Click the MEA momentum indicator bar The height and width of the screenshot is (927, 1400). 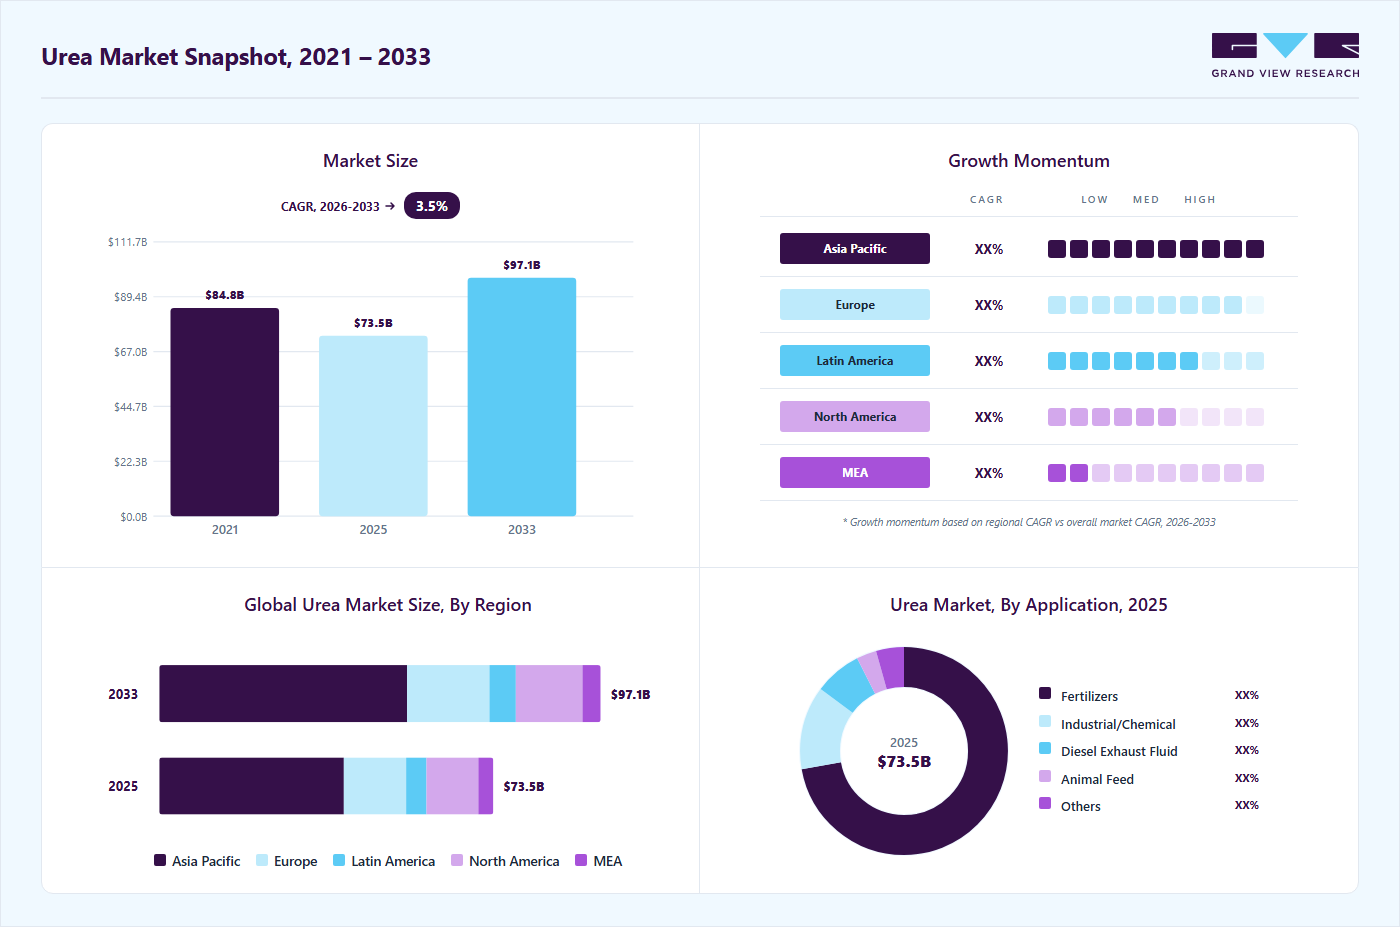(1156, 473)
